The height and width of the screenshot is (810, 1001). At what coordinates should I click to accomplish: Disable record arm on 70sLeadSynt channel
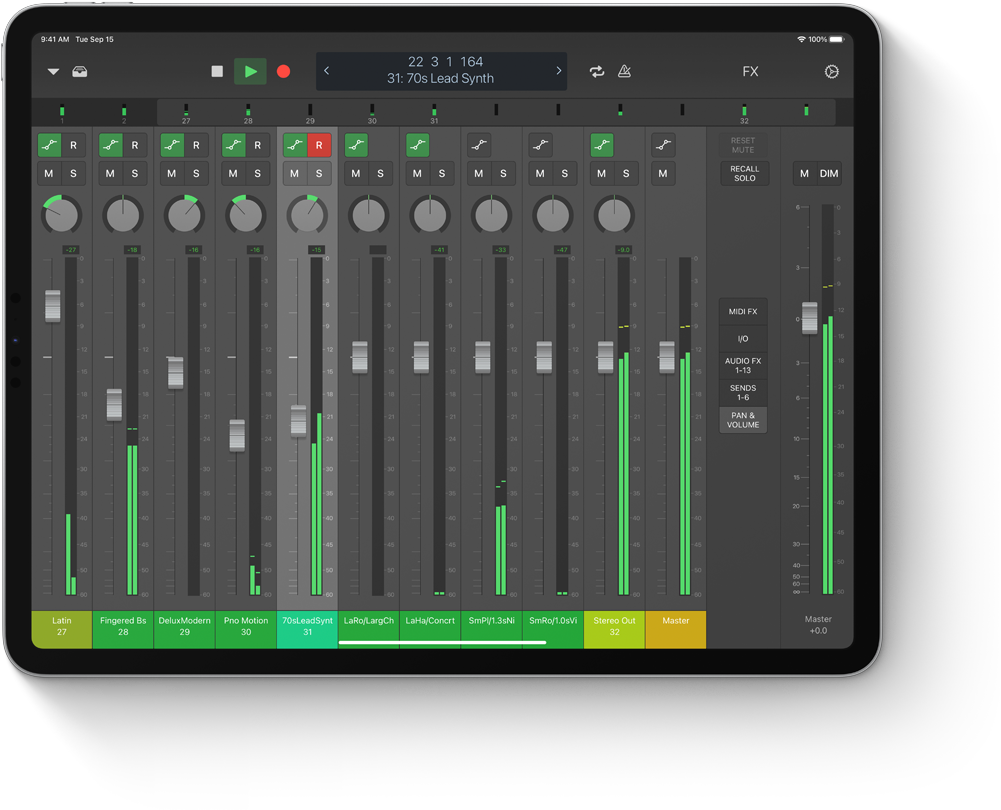click(x=319, y=145)
